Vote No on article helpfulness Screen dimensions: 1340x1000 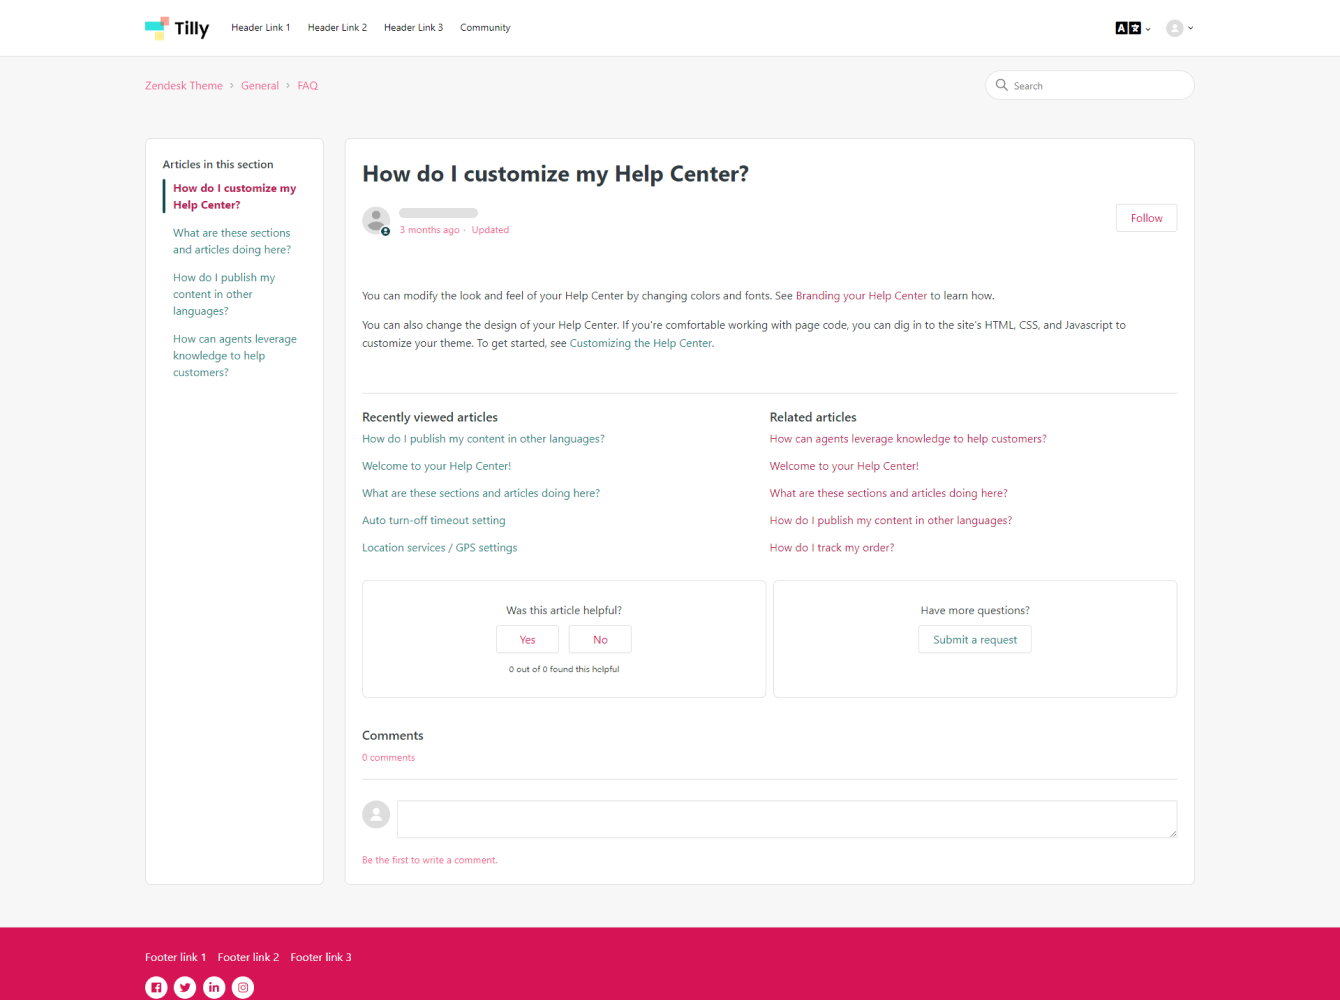point(600,640)
